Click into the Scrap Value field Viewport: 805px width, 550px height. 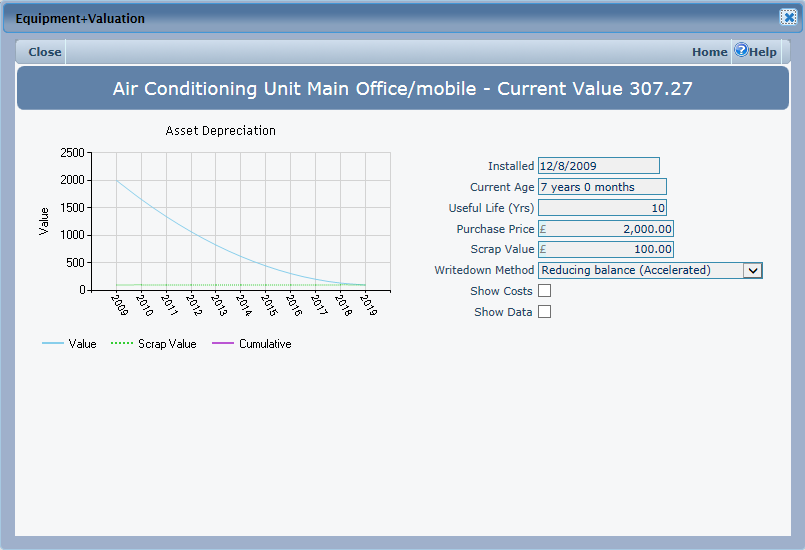(x=605, y=249)
